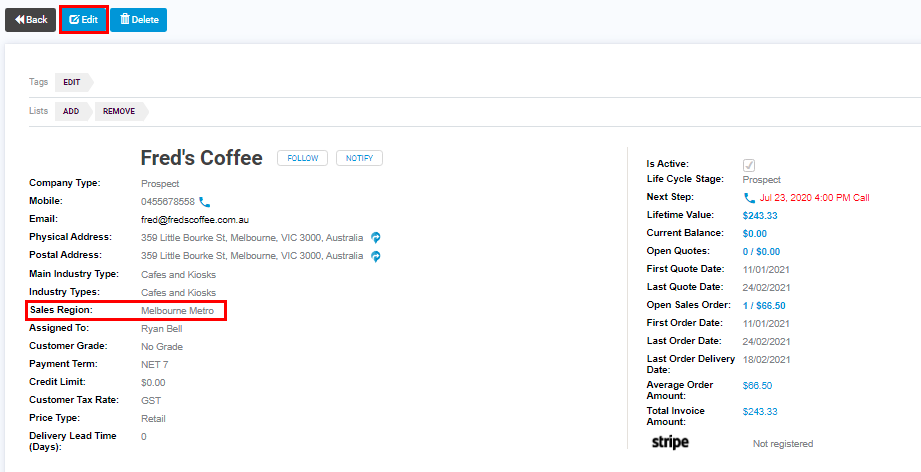Call the mobile number via phone icon
921x472 pixels.
[x=204, y=202]
